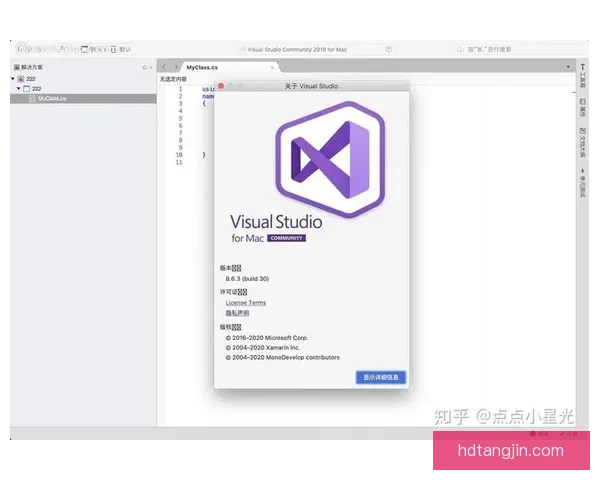Navigate forward with the right arrow

click(x=176, y=66)
